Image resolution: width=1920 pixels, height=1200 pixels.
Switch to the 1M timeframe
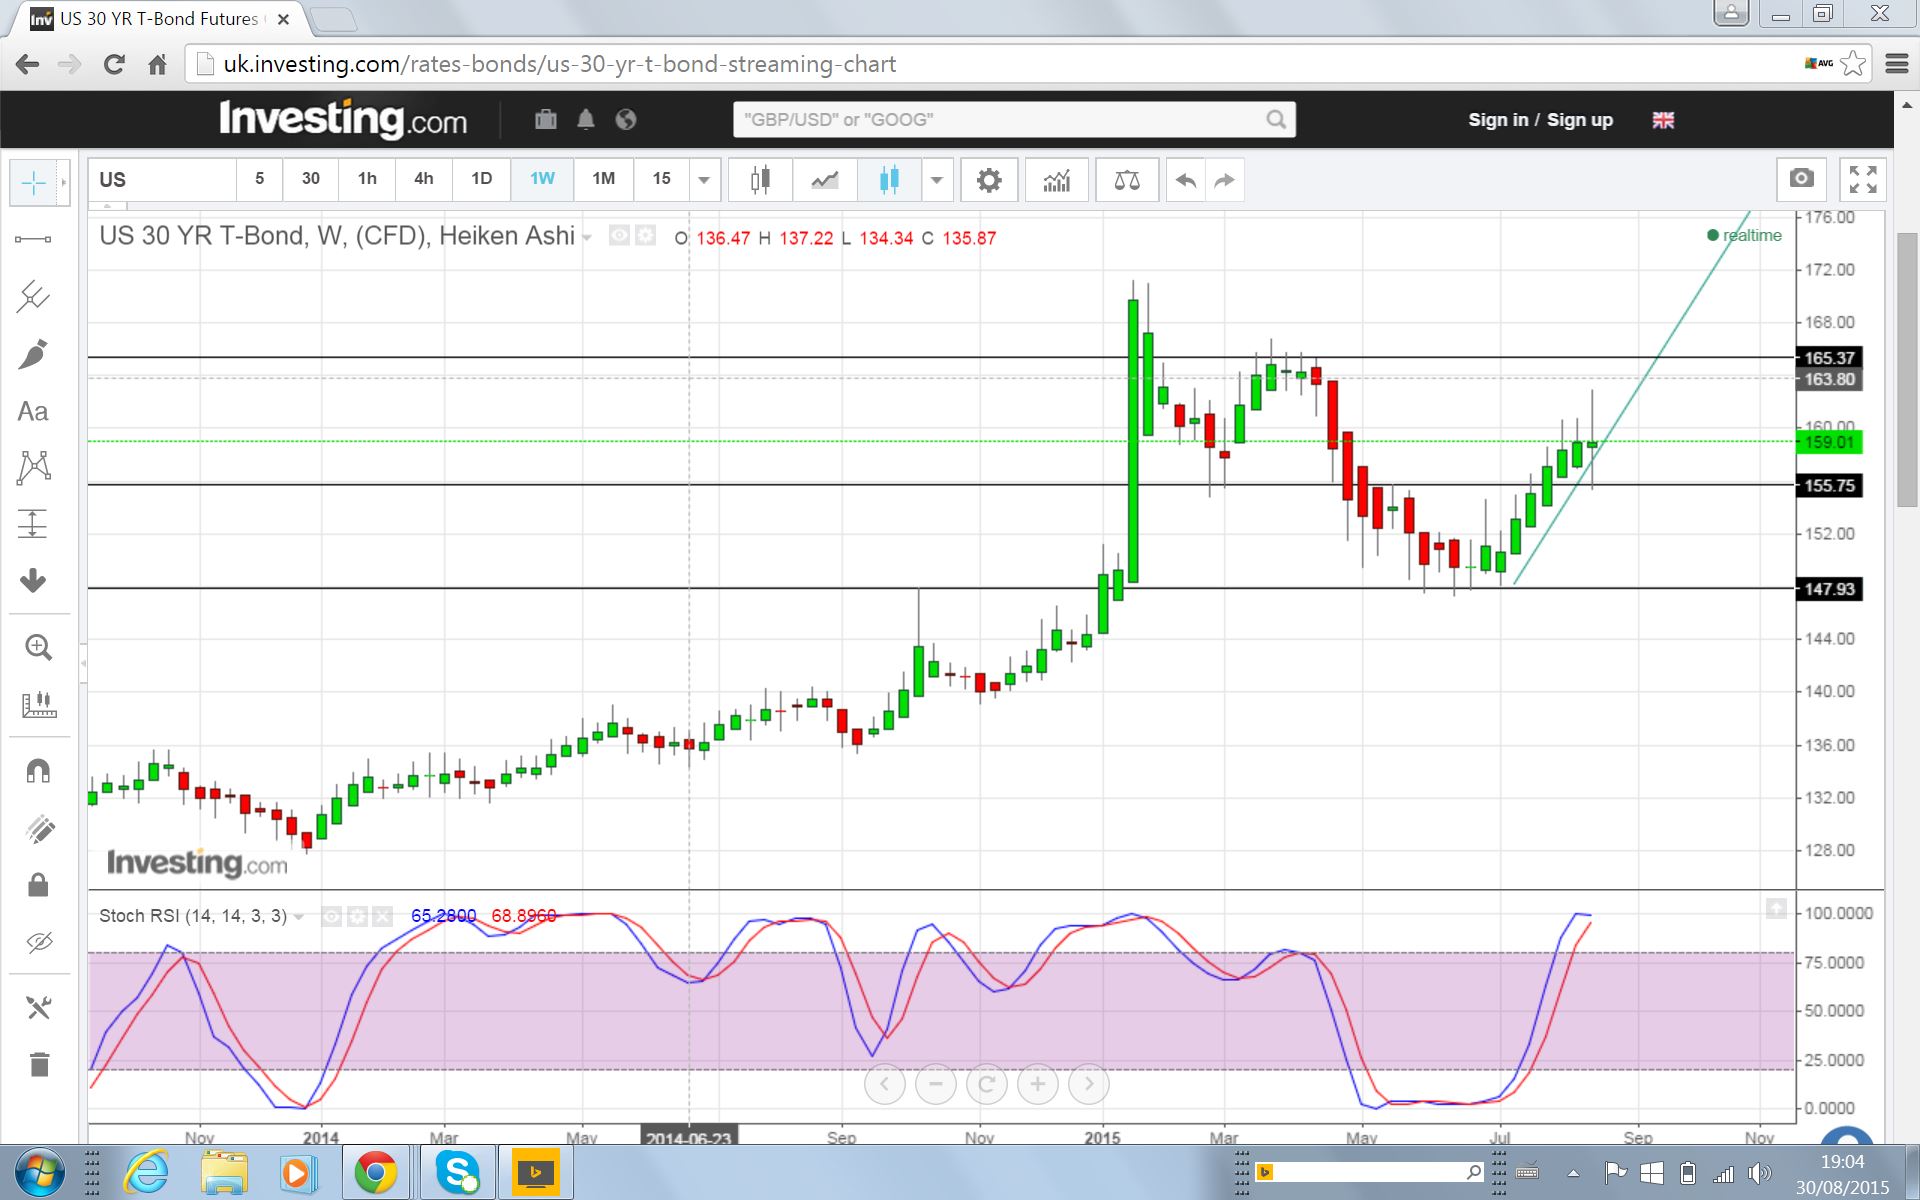(x=603, y=180)
